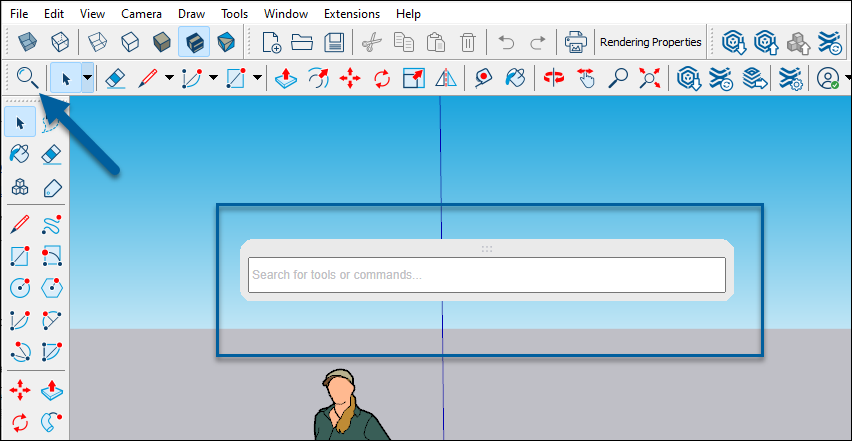This screenshot has width=852, height=441.
Task: Toggle Monochrome face style
Action: (226, 42)
